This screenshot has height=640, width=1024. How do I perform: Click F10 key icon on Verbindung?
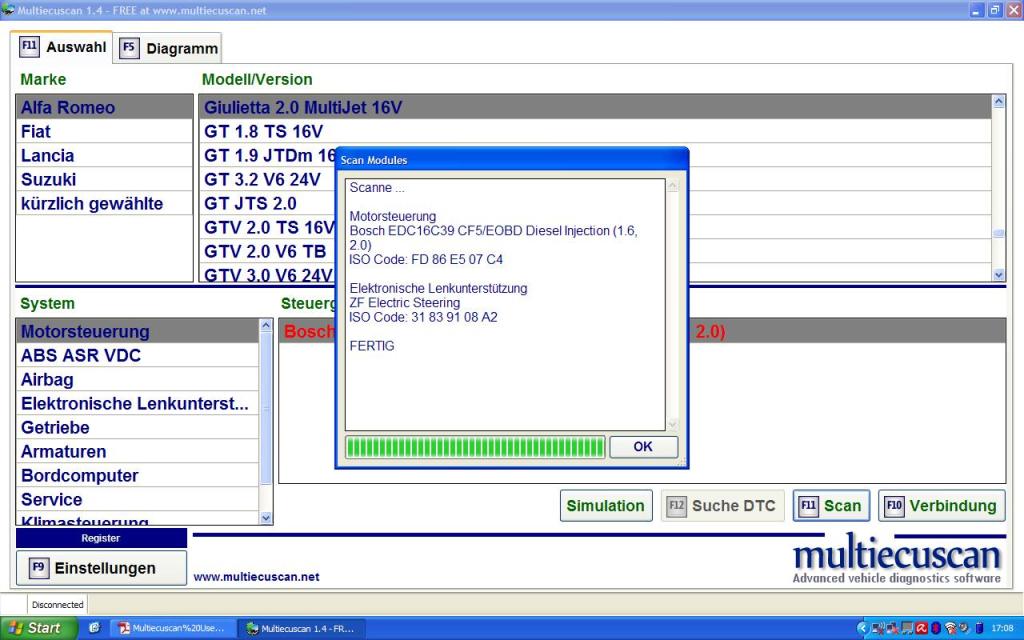894,506
